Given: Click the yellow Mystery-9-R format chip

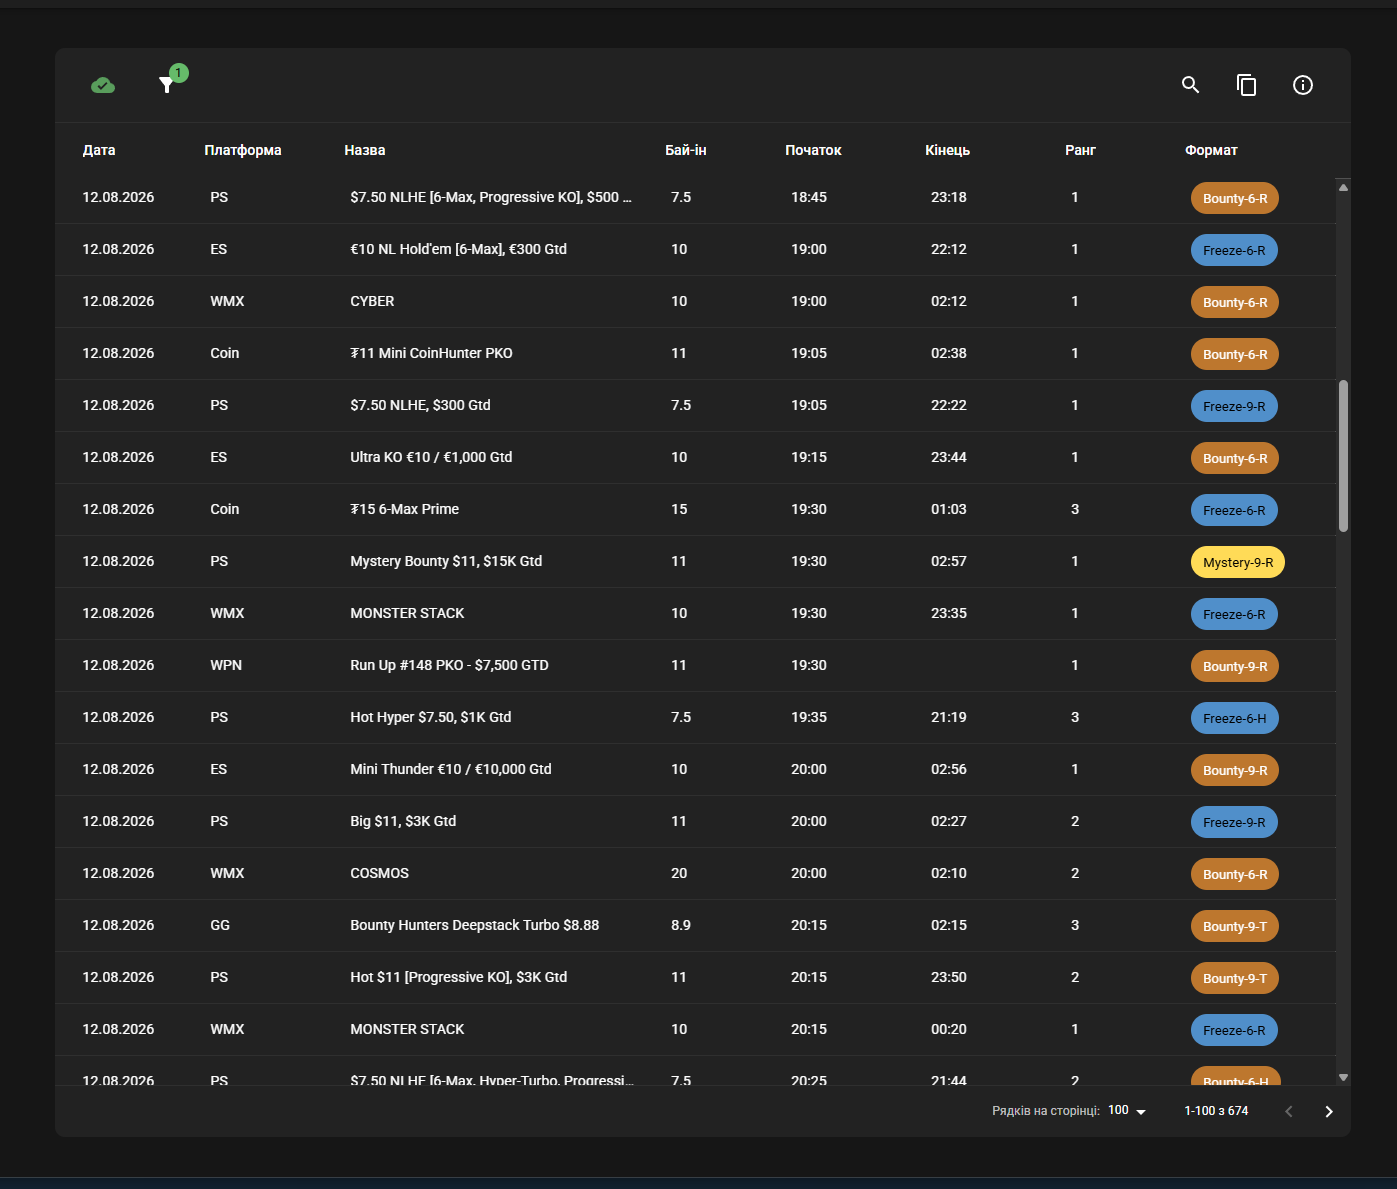Looking at the screenshot, I should tap(1238, 562).
